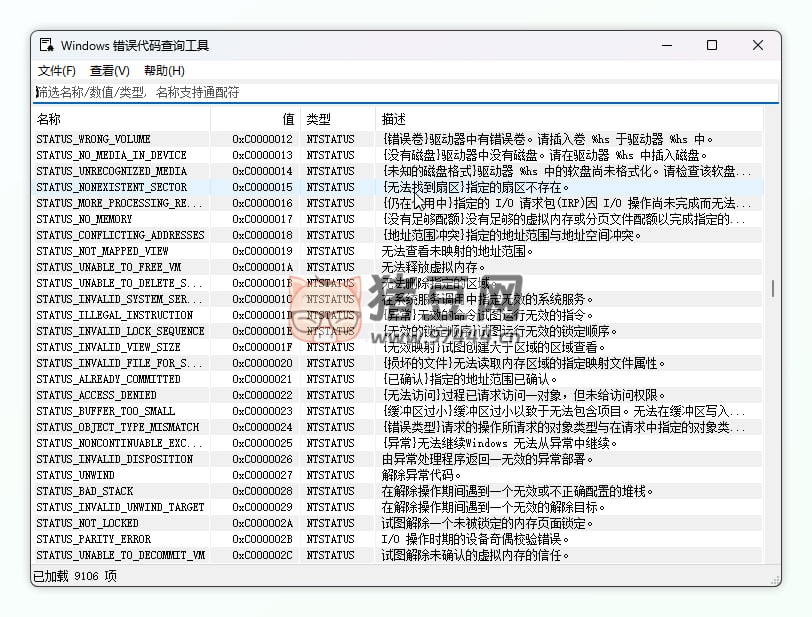Minimize the error code lookup window

pos(666,45)
